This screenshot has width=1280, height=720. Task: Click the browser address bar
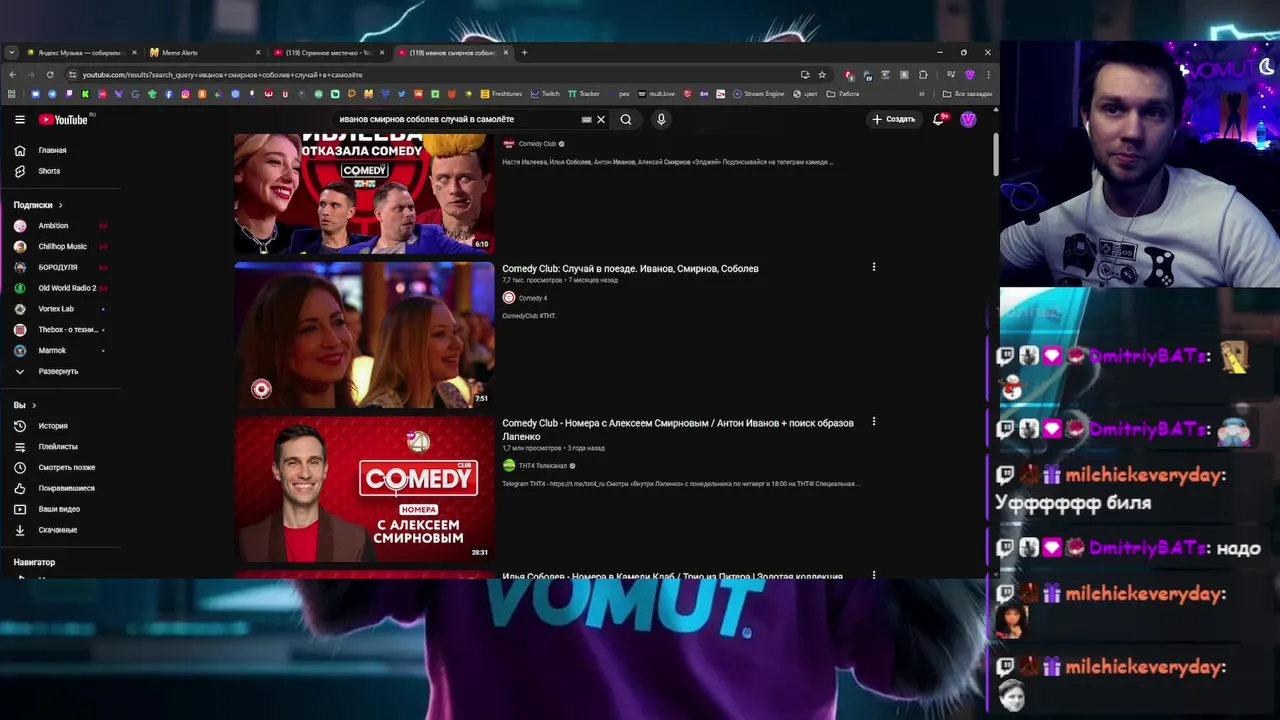(x=435, y=75)
